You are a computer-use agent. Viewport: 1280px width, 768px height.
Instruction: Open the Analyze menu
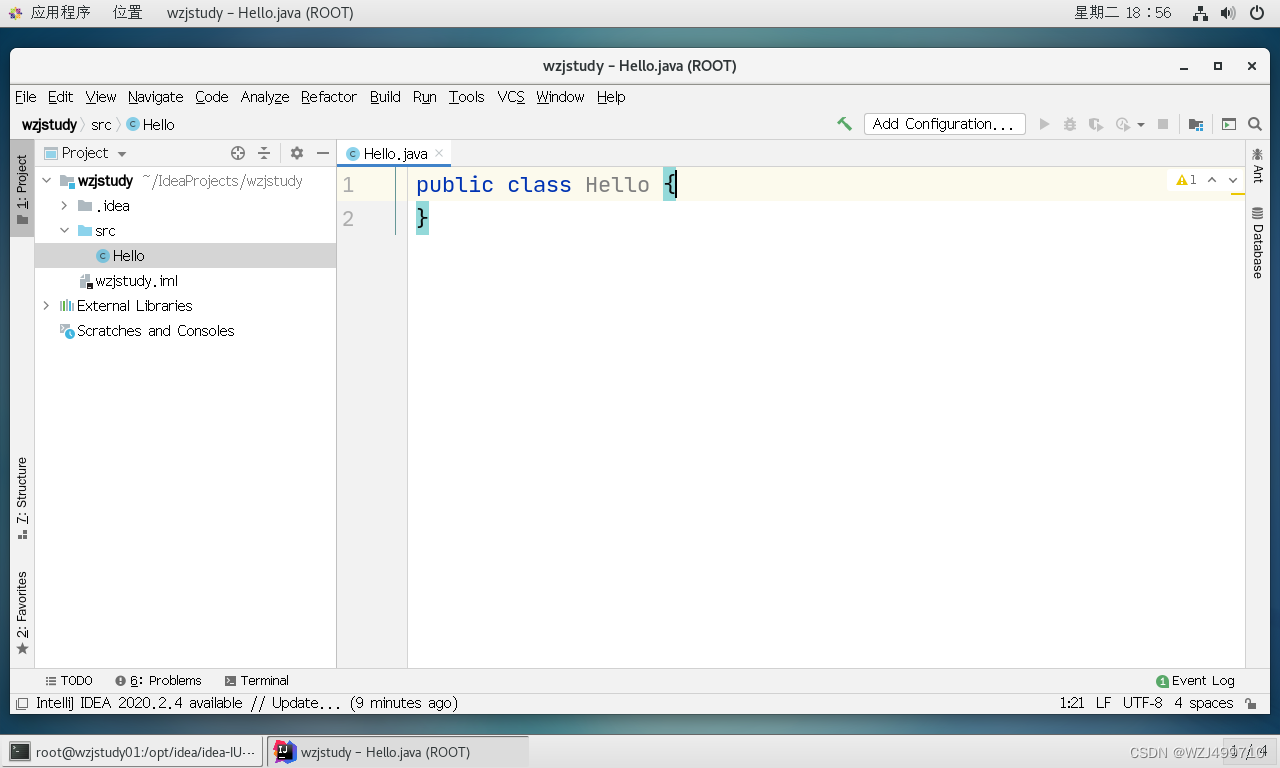tap(265, 97)
